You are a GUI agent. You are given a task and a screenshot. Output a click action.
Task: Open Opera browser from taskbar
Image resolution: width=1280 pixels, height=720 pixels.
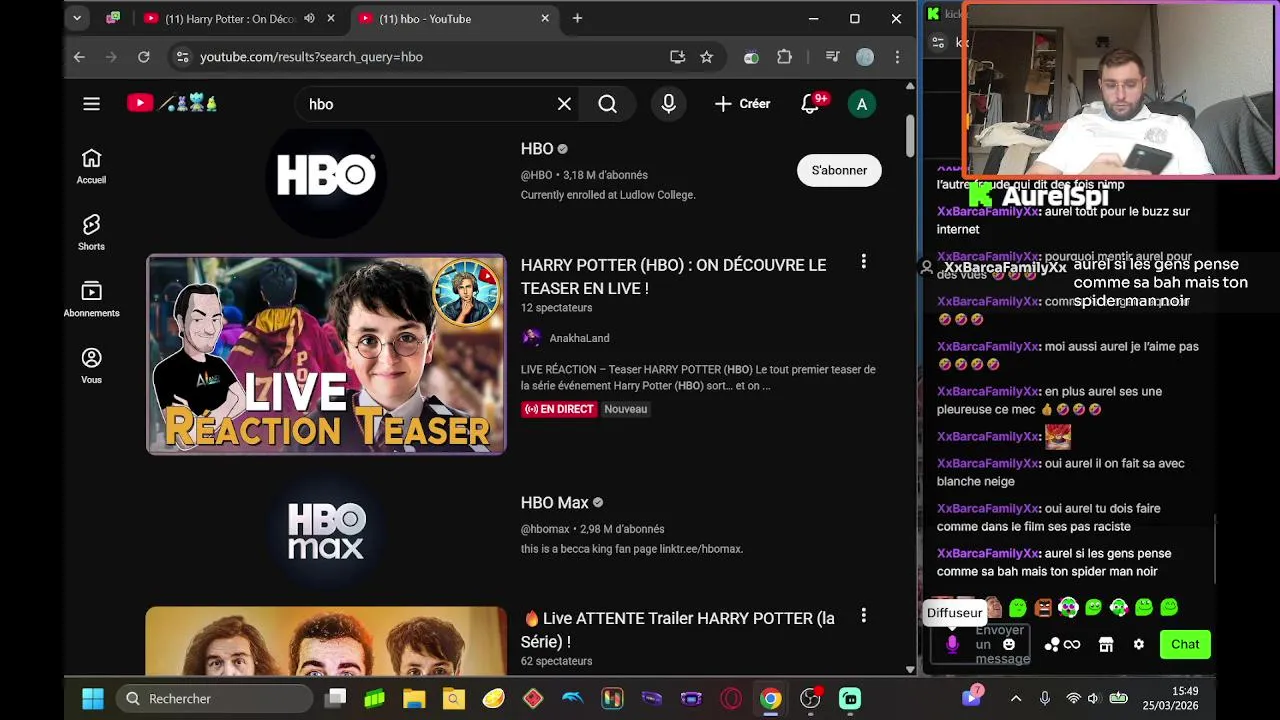(731, 698)
